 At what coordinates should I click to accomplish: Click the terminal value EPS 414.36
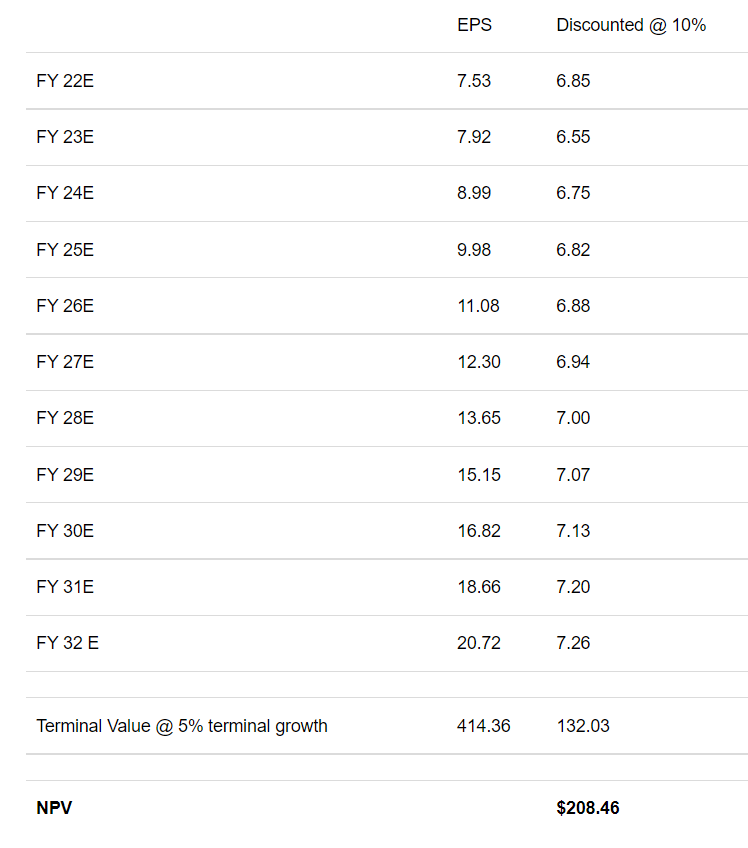[484, 726]
